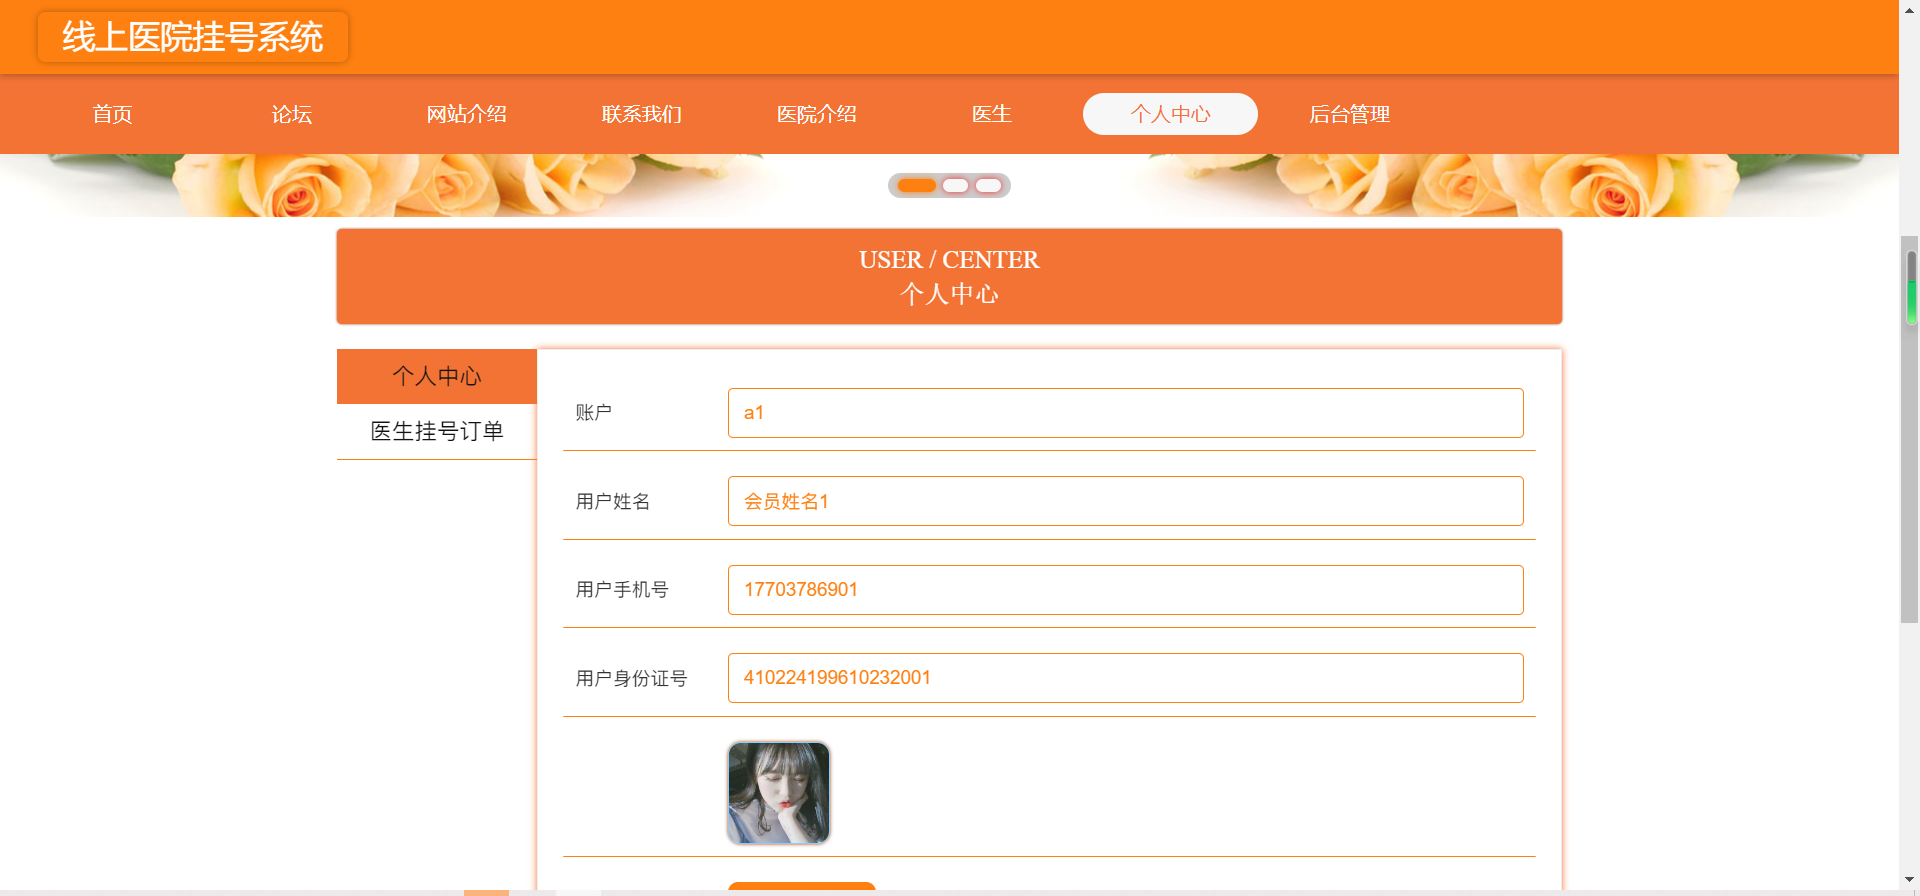
Task: Open 网站介绍 in the navigation bar
Action: pos(466,114)
